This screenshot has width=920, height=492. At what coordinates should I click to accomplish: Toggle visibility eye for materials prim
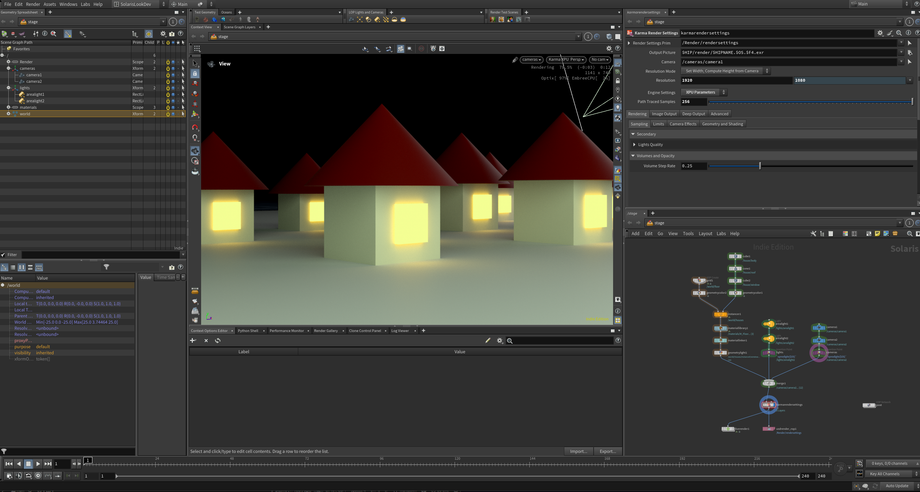pyautogui.click(x=173, y=108)
